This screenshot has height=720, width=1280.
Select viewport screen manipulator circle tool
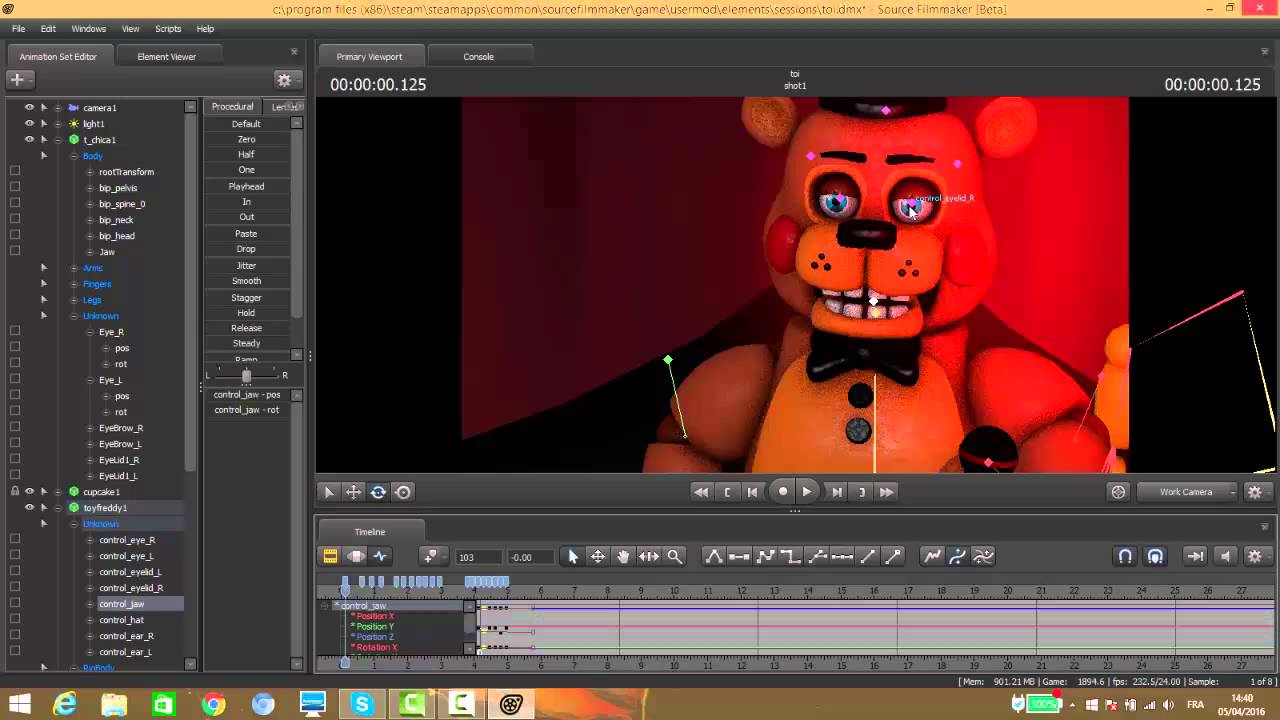[x=403, y=492]
